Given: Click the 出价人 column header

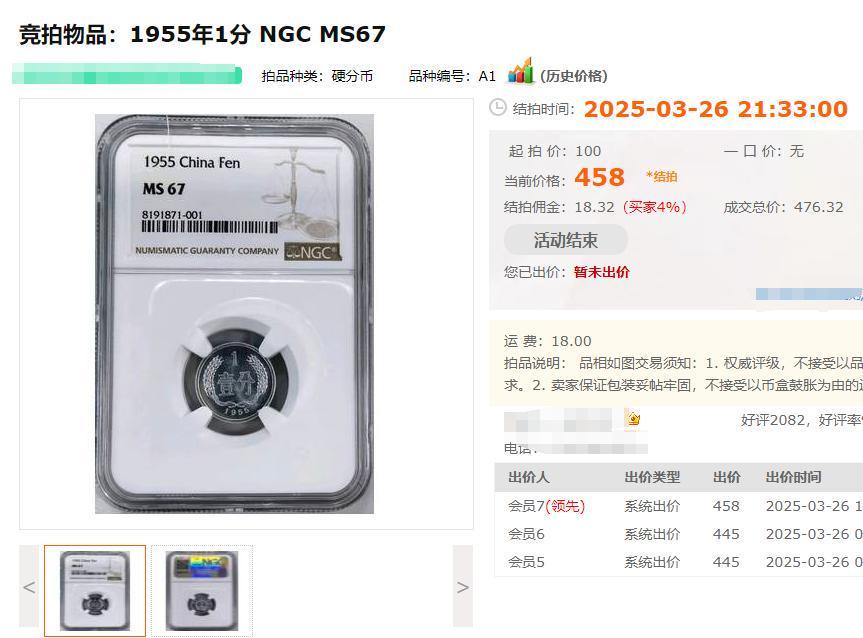Looking at the screenshot, I should [x=528, y=477].
